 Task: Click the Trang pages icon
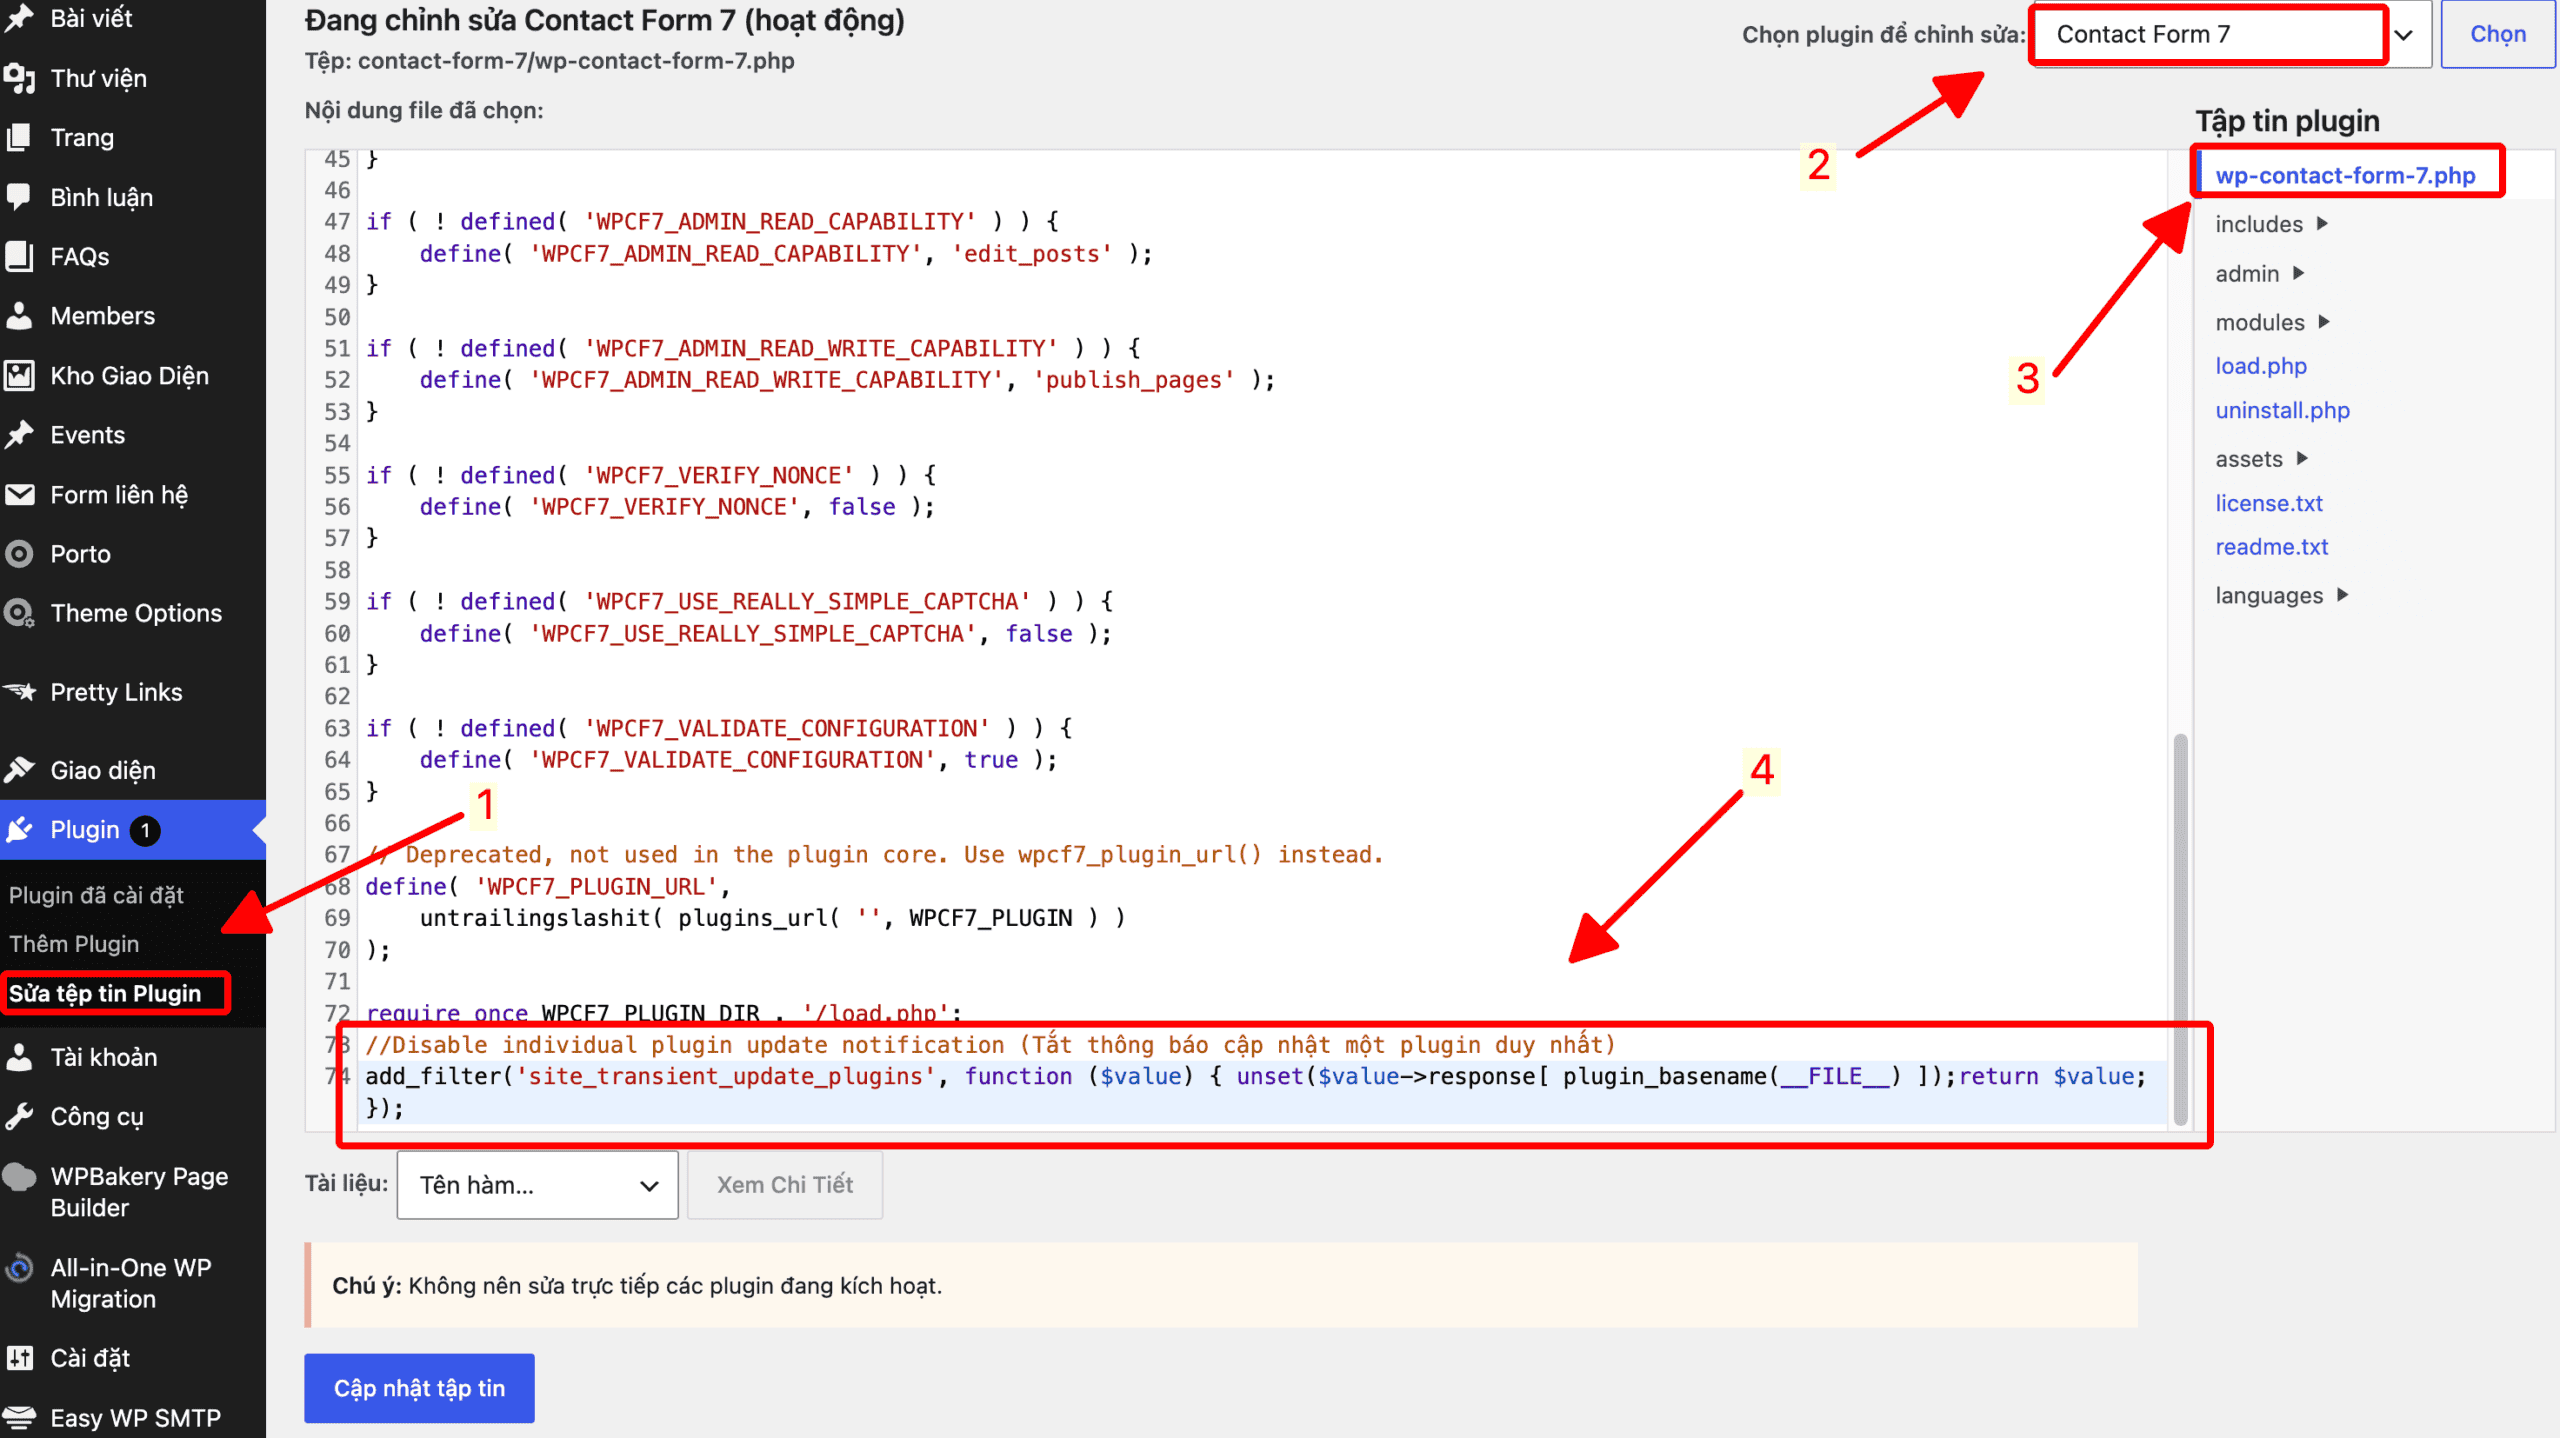pos(20,137)
